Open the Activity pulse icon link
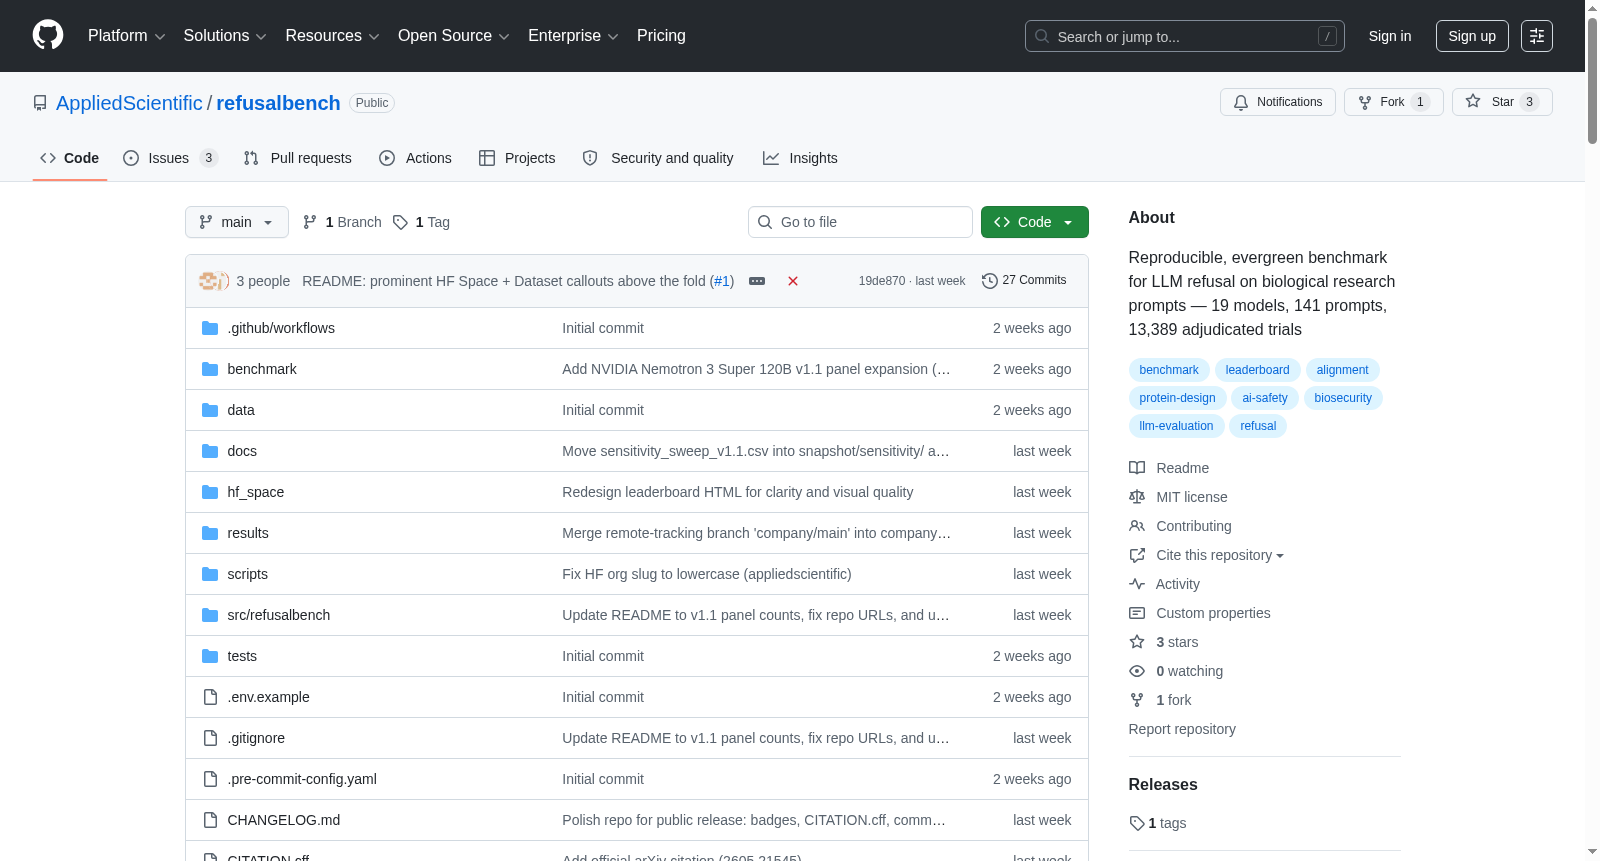The image size is (1600, 861). point(1137,584)
